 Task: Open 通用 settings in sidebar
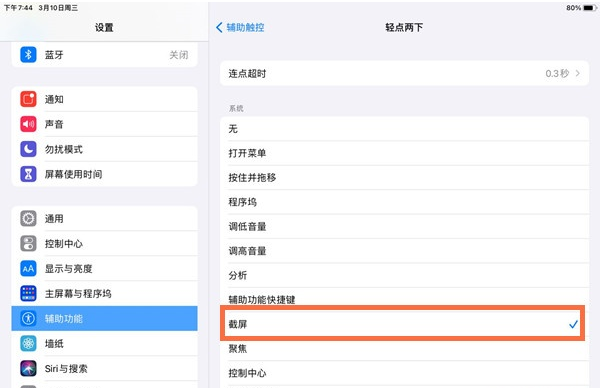105,218
